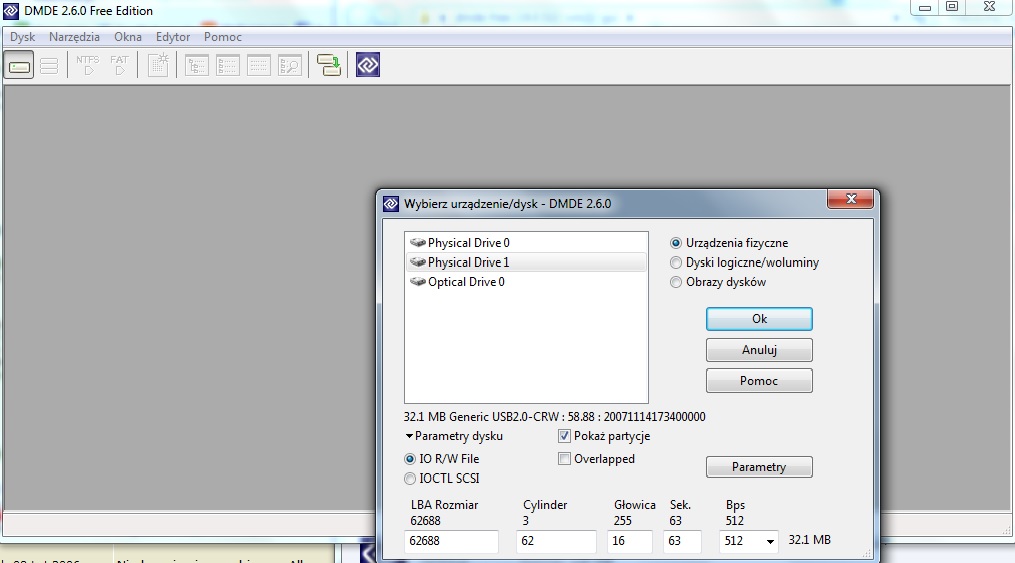Click the search in list icon
Viewport: 1015px width, 563px height.
click(290, 65)
